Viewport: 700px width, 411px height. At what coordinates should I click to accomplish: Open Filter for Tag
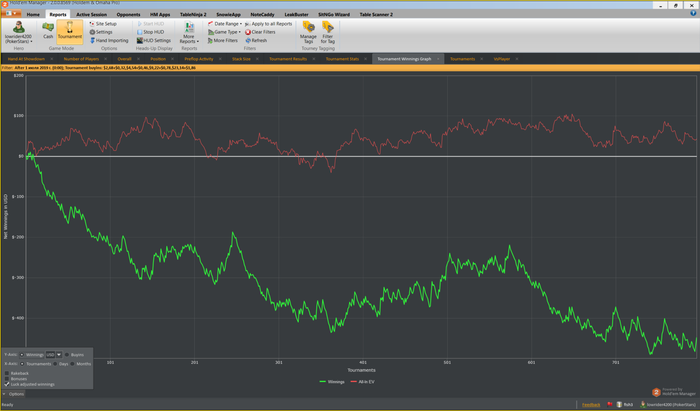tap(328, 32)
